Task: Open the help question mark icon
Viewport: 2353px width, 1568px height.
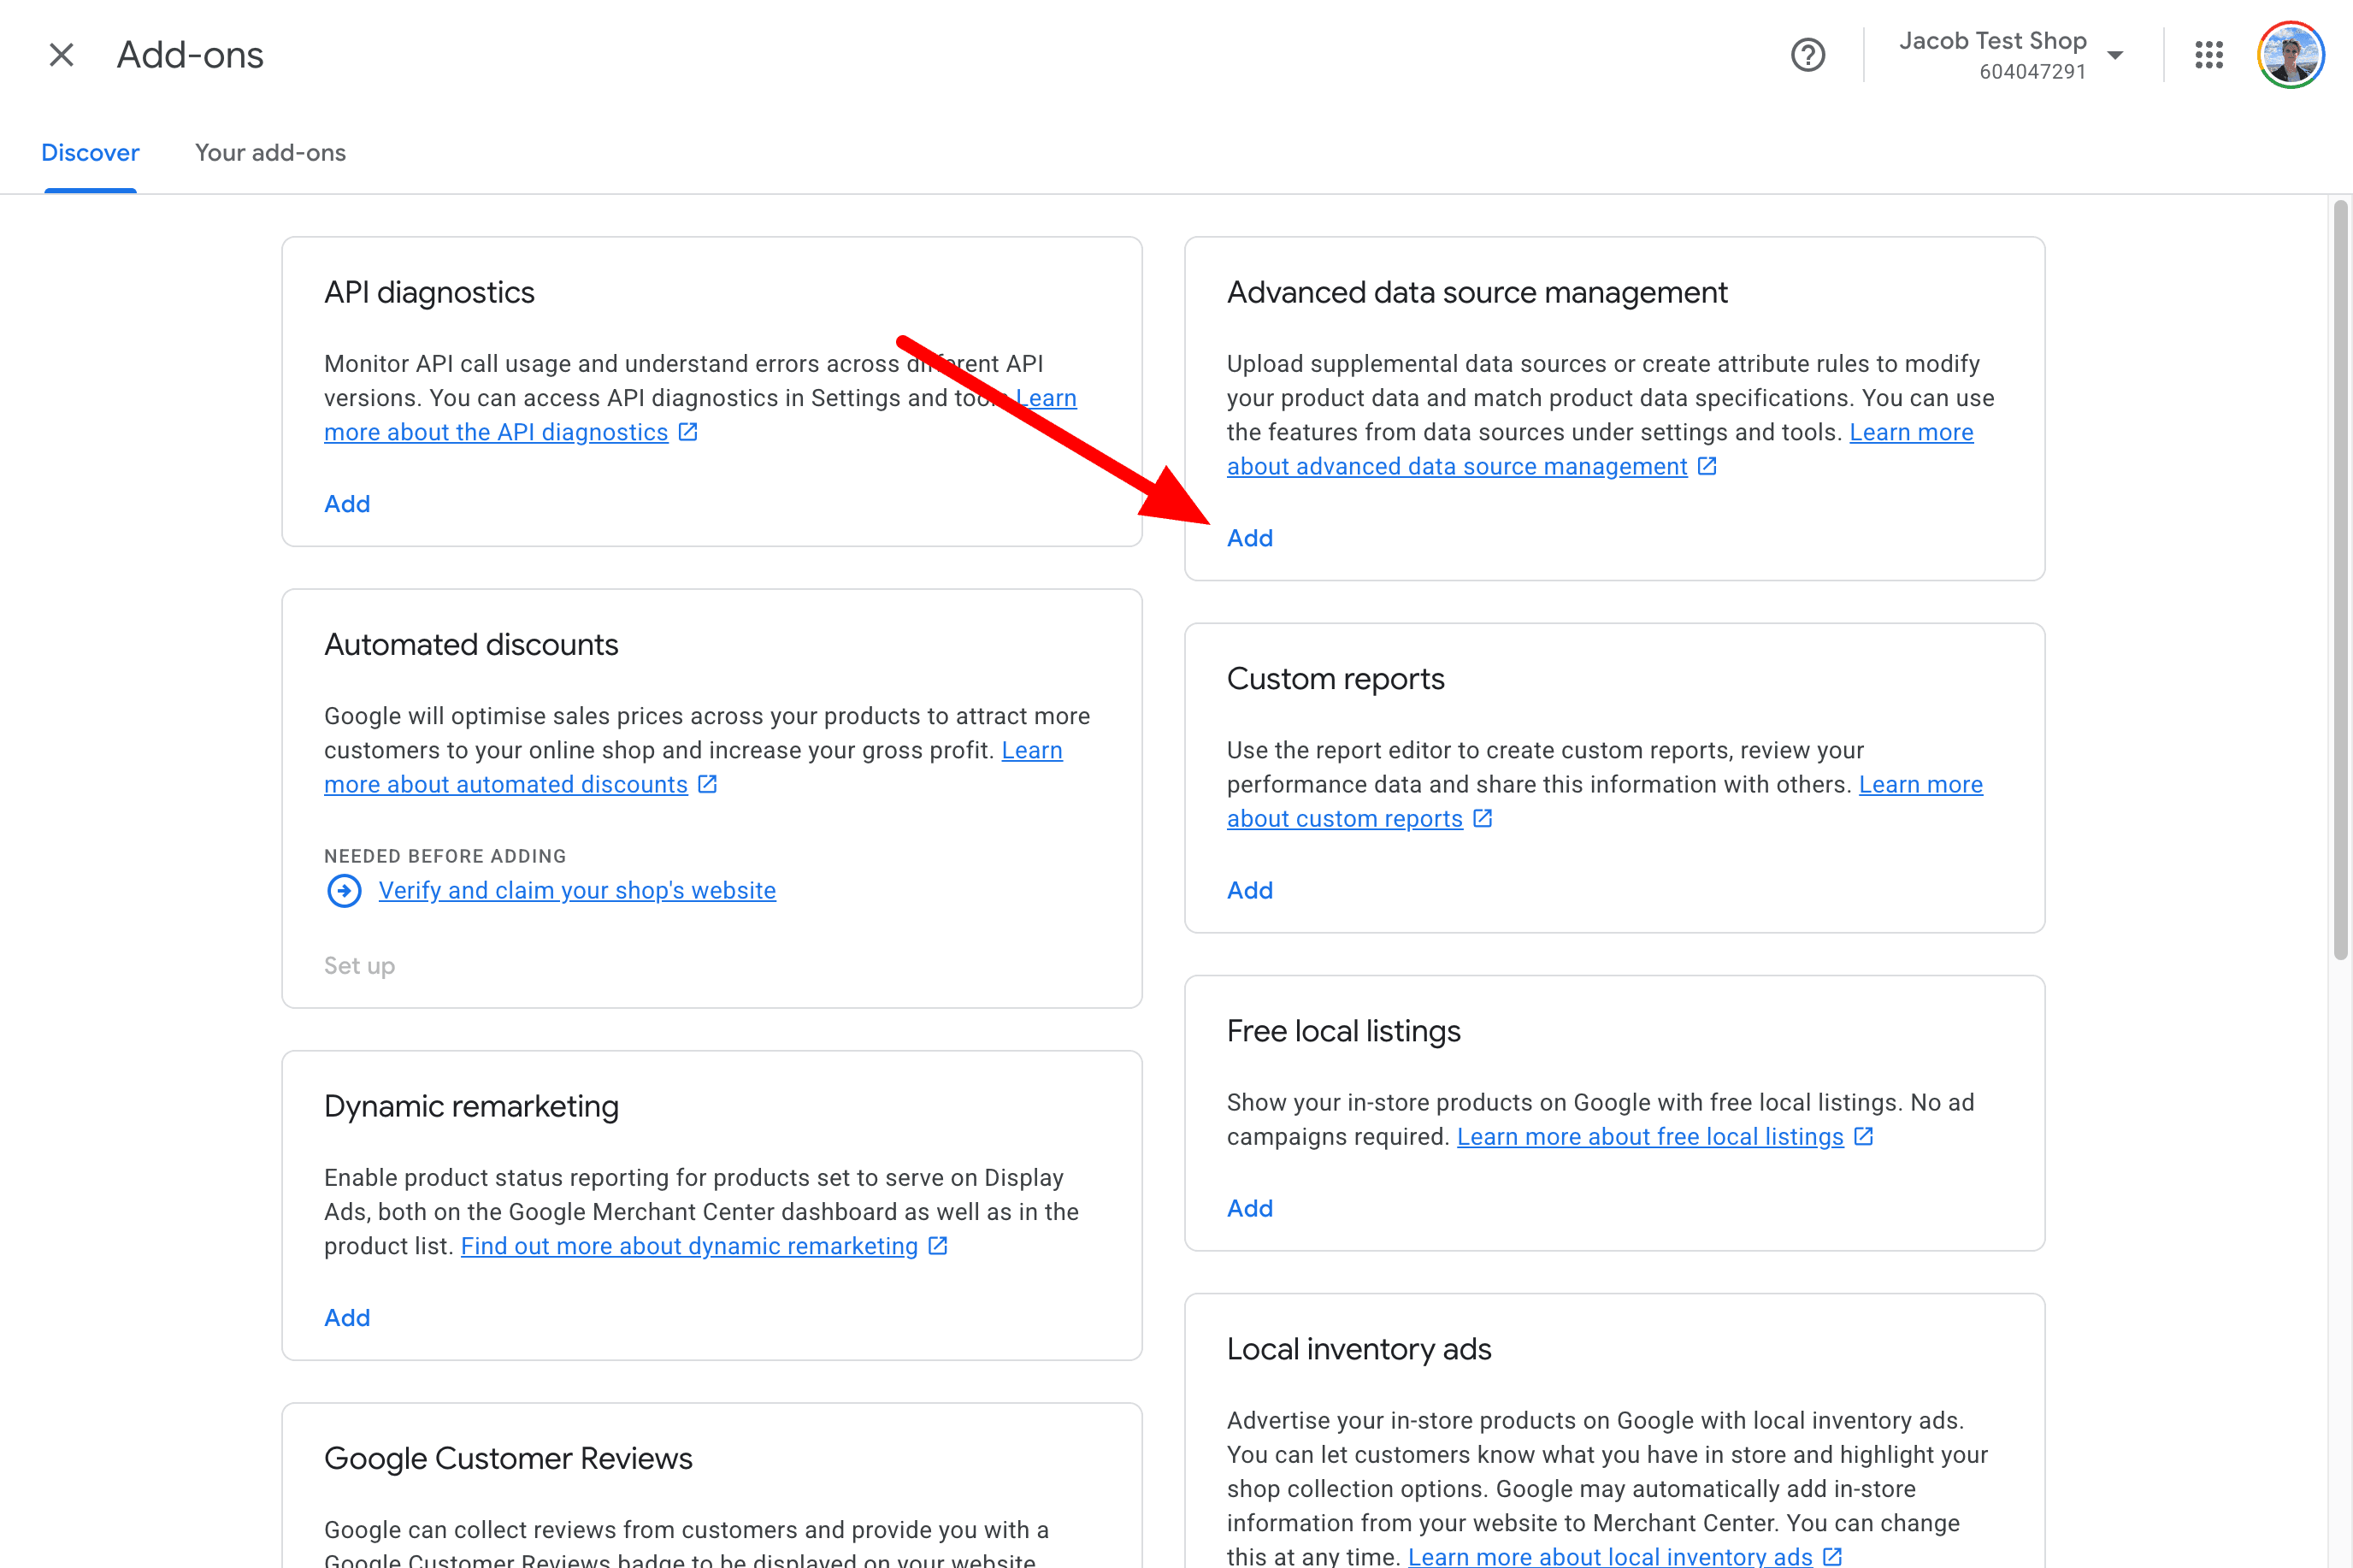Action: point(1807,55)
